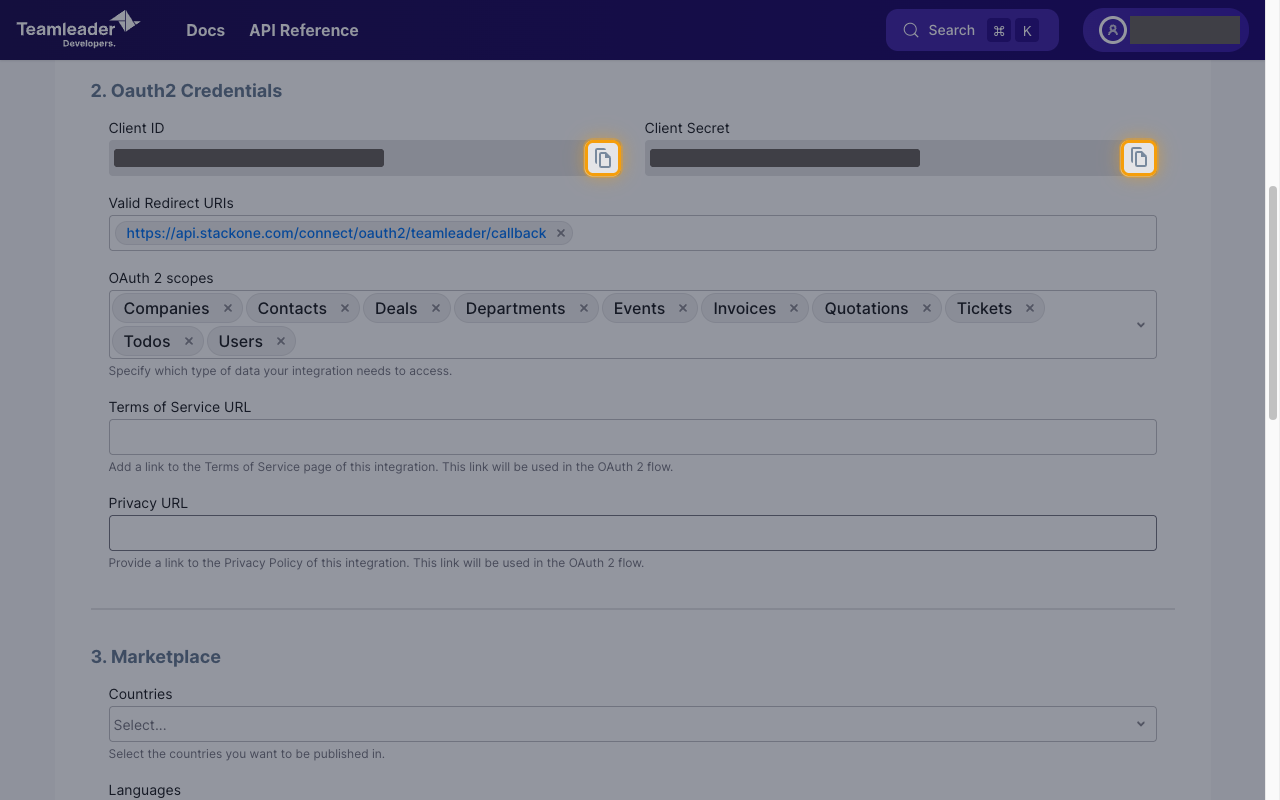
Task: Click the Departments scope tag text
Action: 515,308
